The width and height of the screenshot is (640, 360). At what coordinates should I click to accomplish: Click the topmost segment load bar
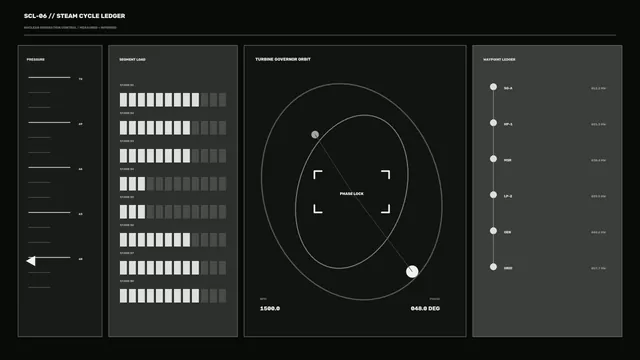(173, 100)
